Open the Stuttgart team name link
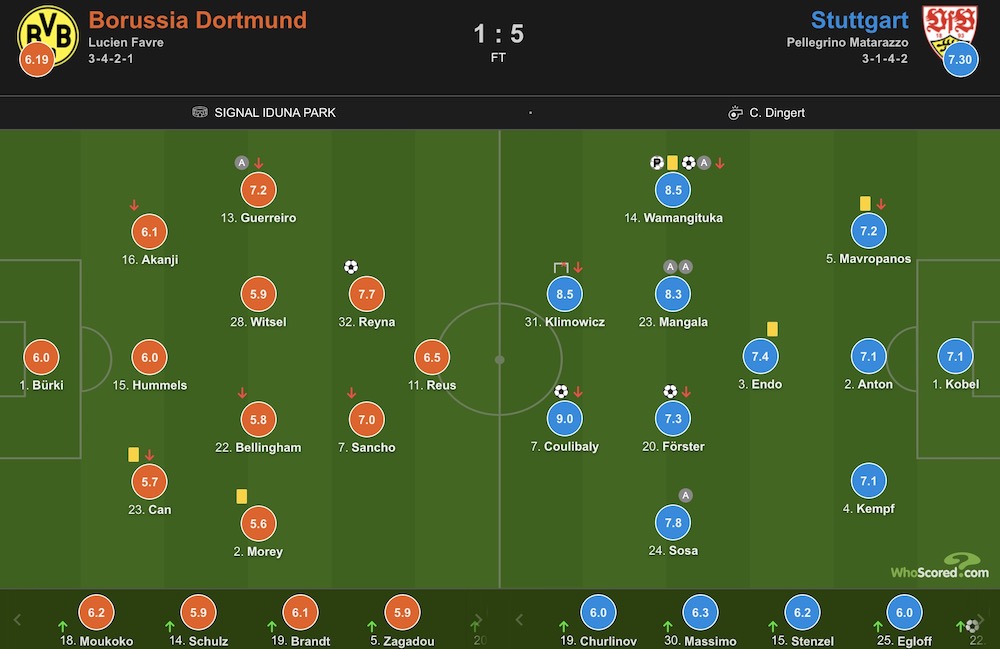 pos(859,20)
